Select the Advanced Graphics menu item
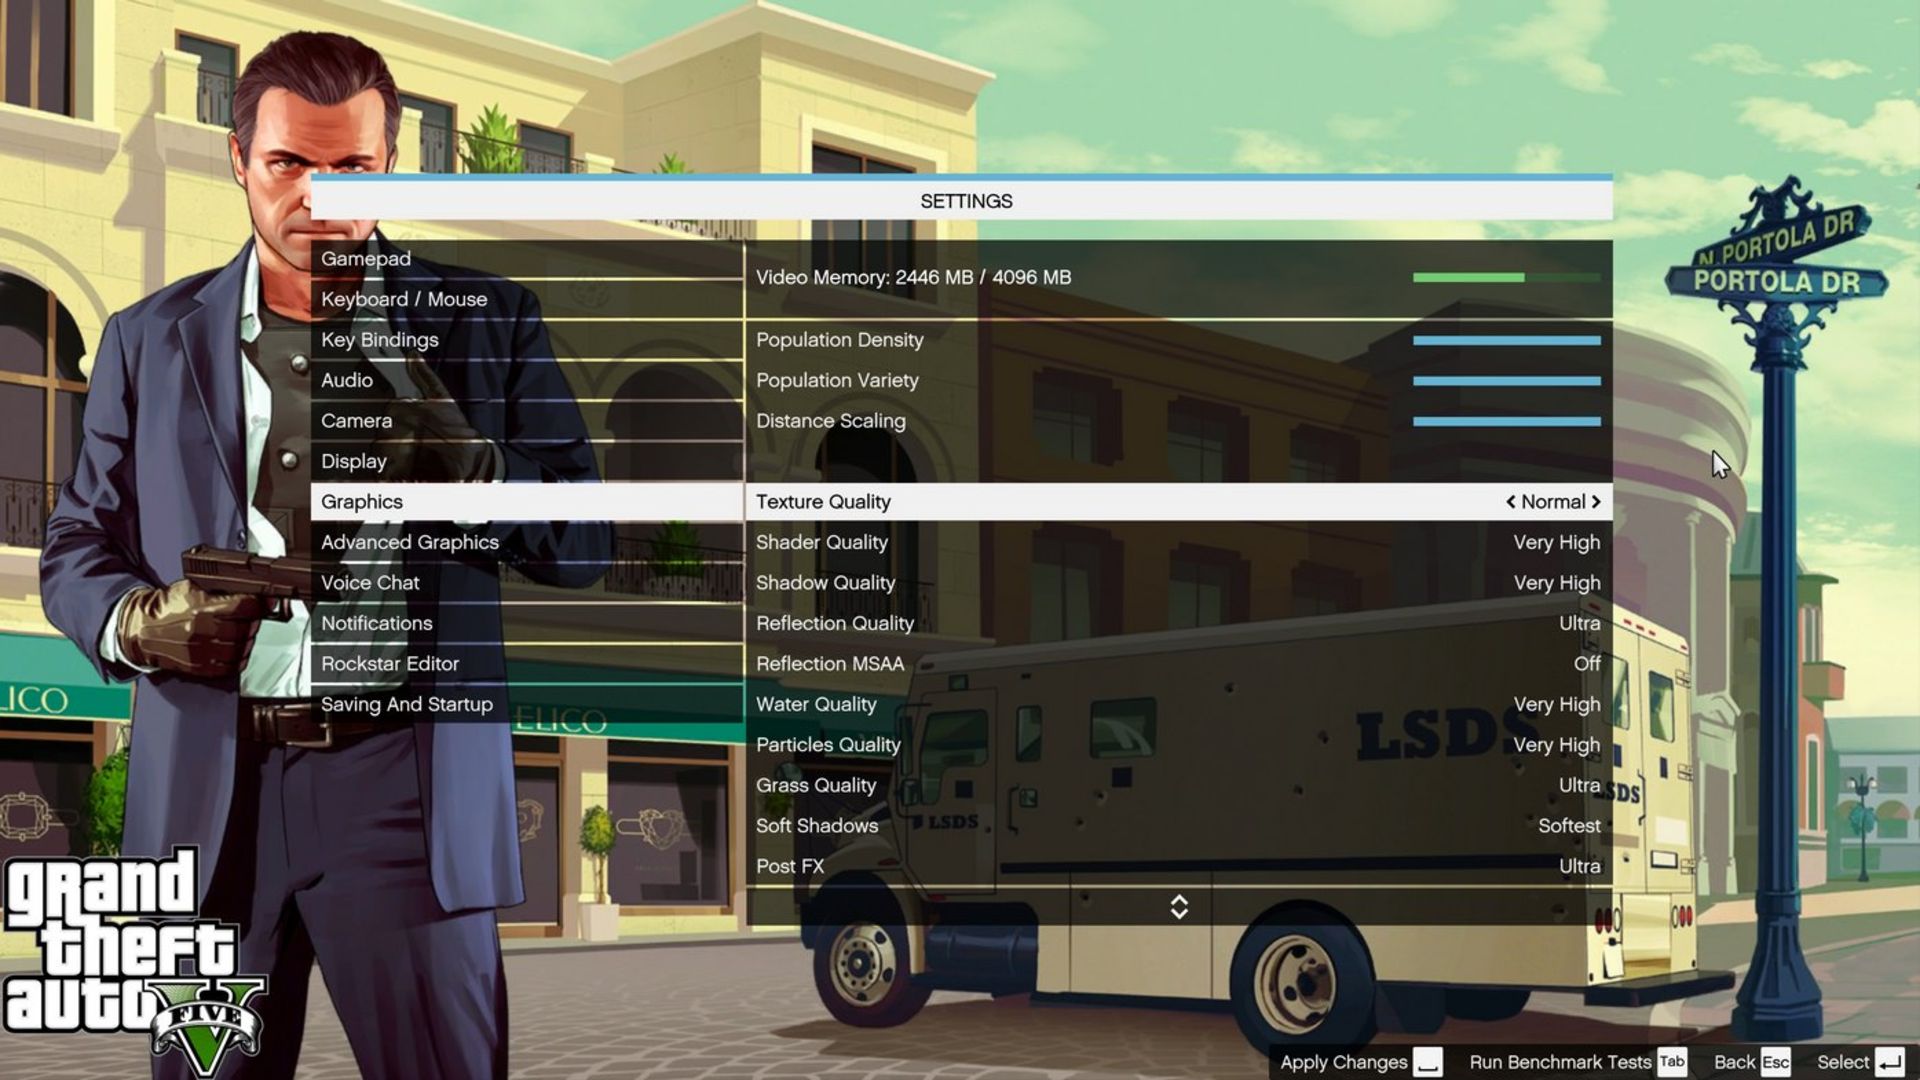This screenshot has height=1080, width=1920. pyautogui.click(x=410, y=542)
